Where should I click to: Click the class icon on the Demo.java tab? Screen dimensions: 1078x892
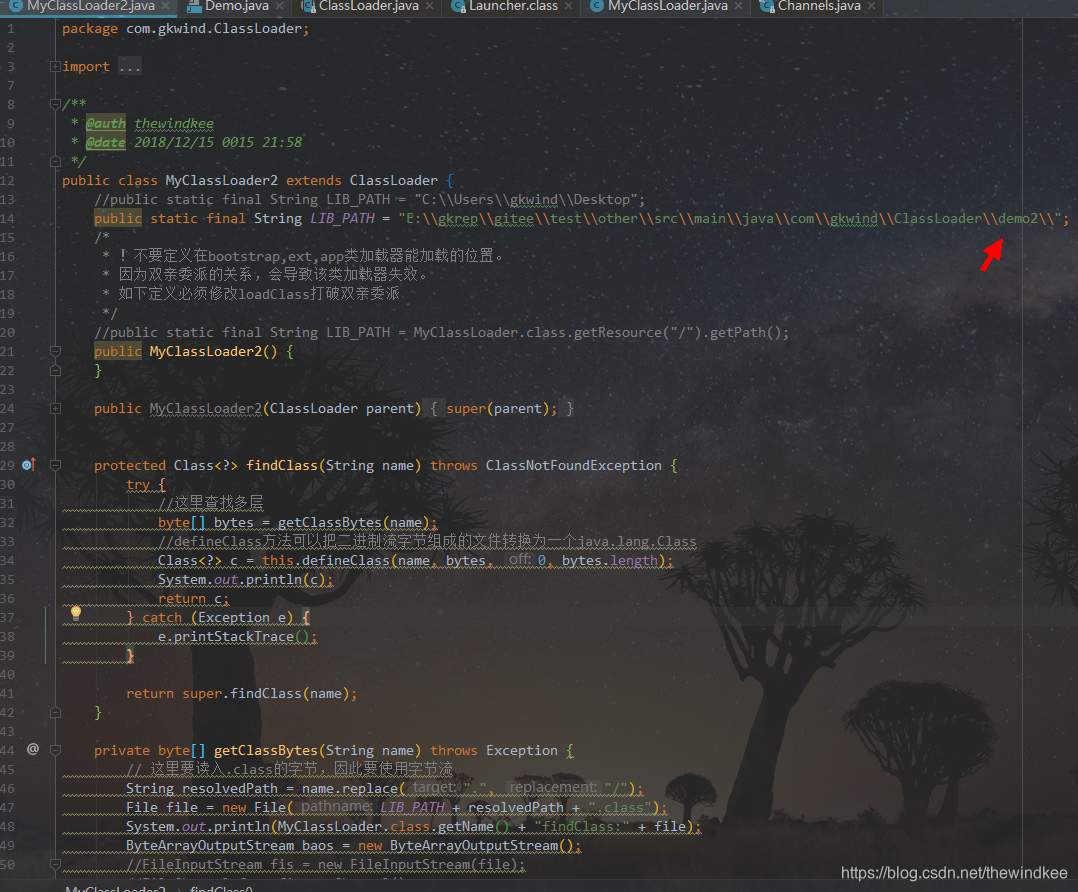click(194, 6)
